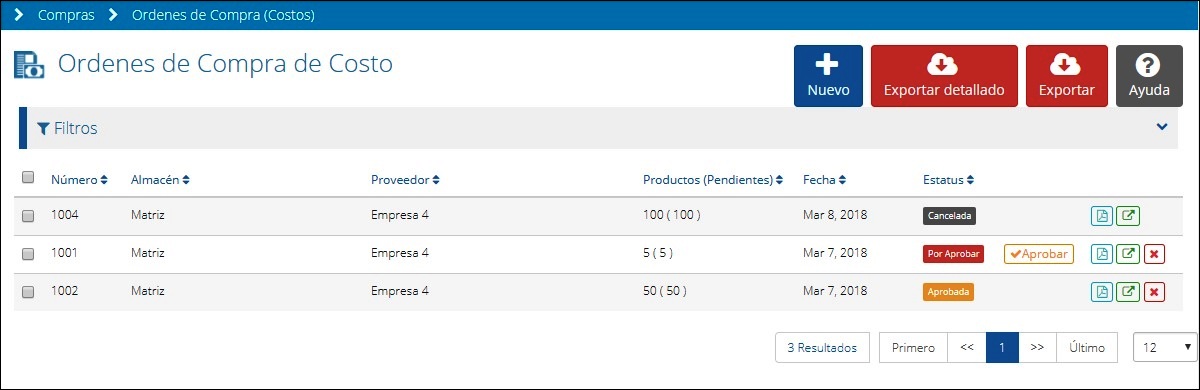This screenshot has height=390, width=1200.
Task: Go to Compras in breadcrumb
Action: [x=66, y=15]
